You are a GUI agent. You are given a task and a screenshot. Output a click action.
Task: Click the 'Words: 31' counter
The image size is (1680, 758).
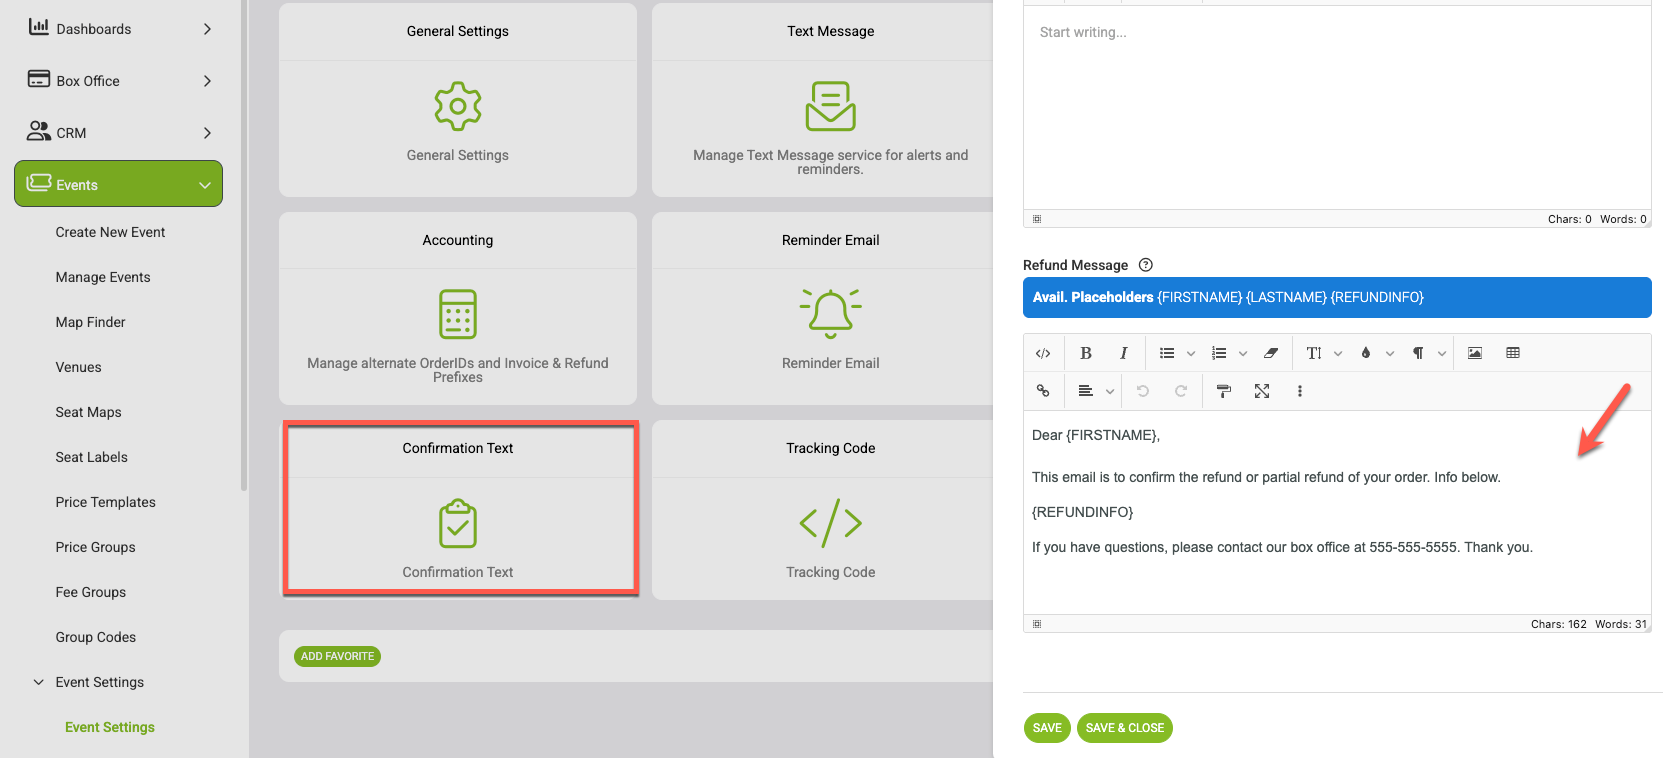[1620, 624]
